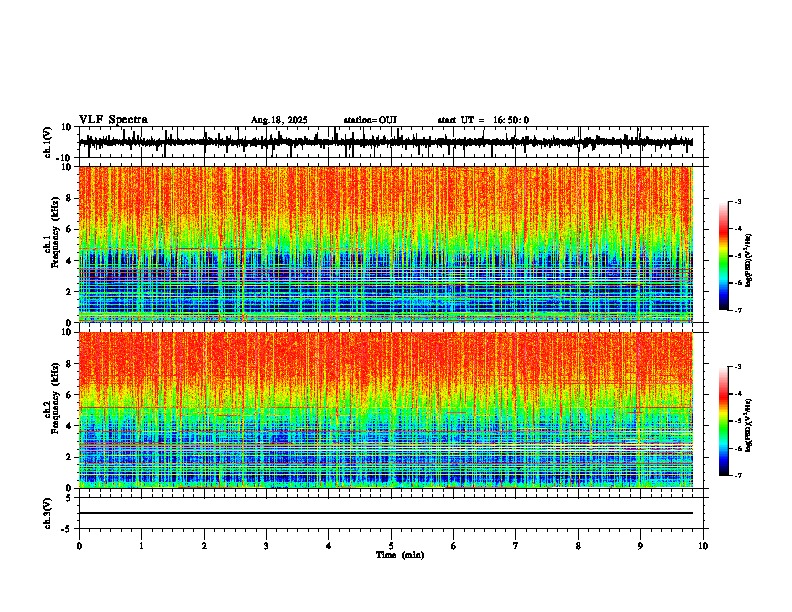Click the "-3" label on ch.1 color bar
This screenshot has width=792, height=612.
[738, 201]
